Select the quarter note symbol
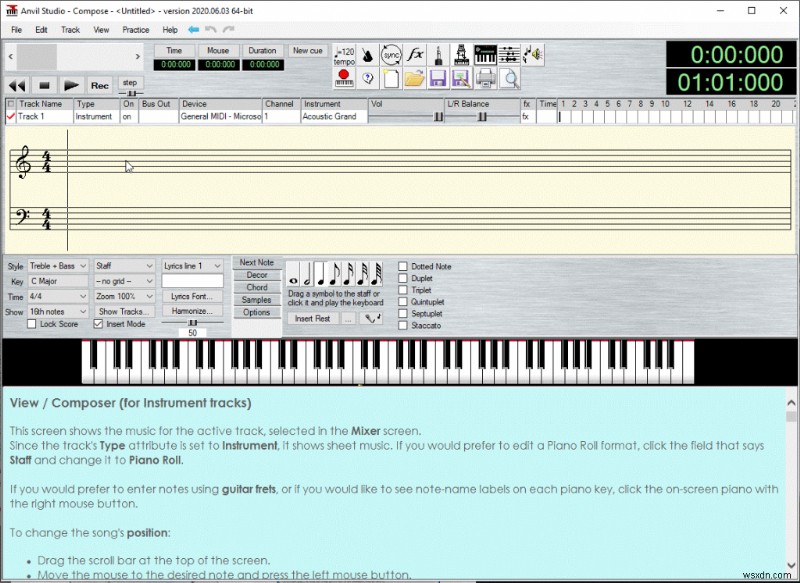Viewport: 800px width, 583px height. pyautogui.click(x=320, y=274)
